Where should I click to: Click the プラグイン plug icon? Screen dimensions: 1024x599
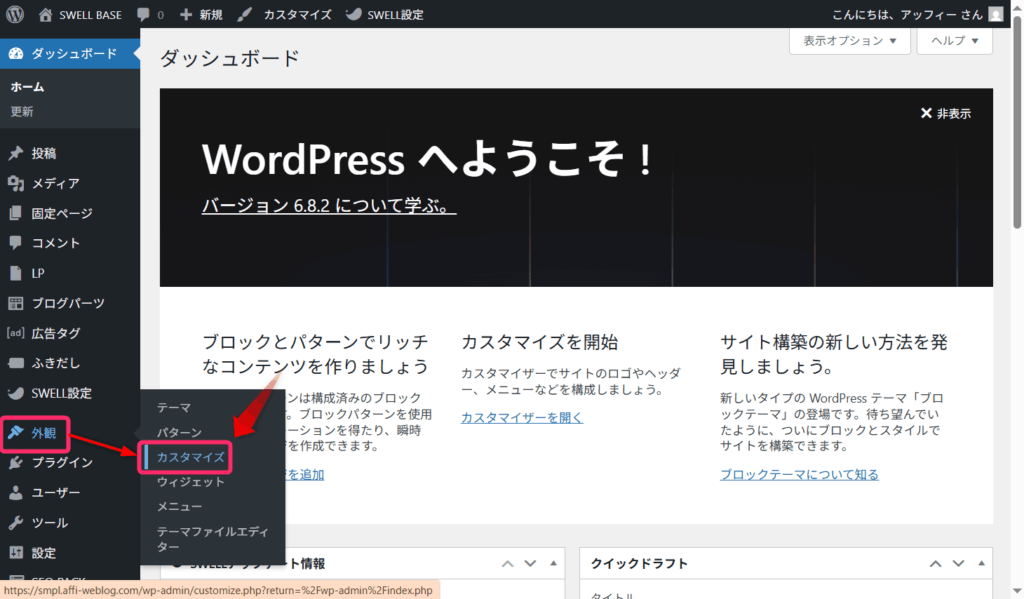[x=16, y=462]
